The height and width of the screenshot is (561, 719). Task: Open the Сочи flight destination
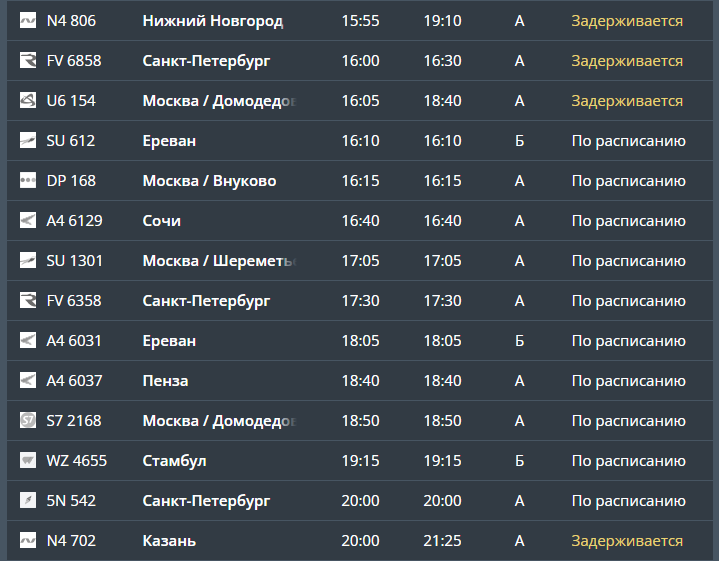coord(162,221)
